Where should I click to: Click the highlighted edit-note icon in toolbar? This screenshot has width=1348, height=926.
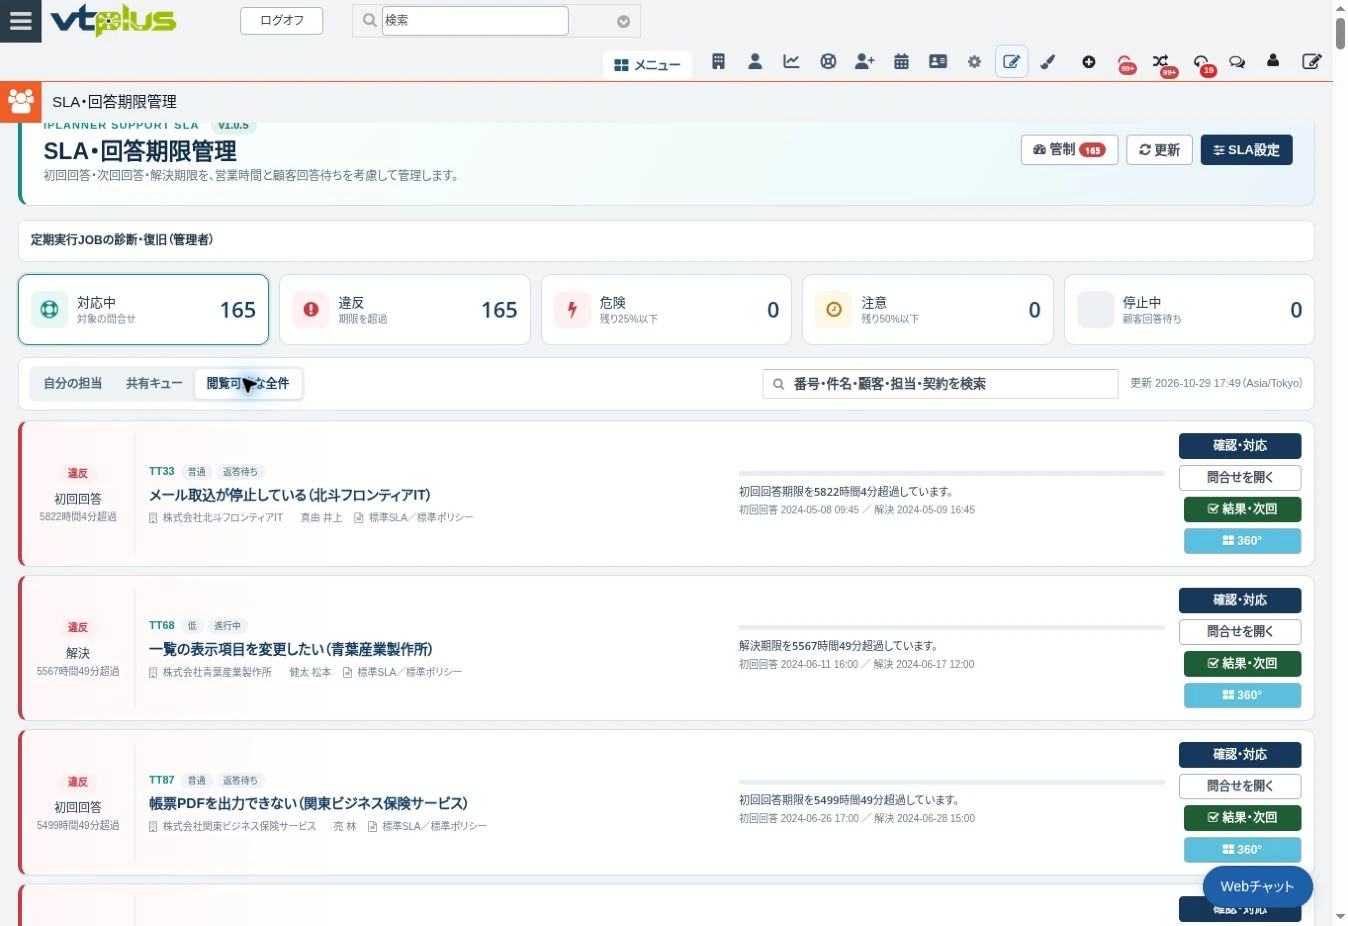pos(1012,62)
